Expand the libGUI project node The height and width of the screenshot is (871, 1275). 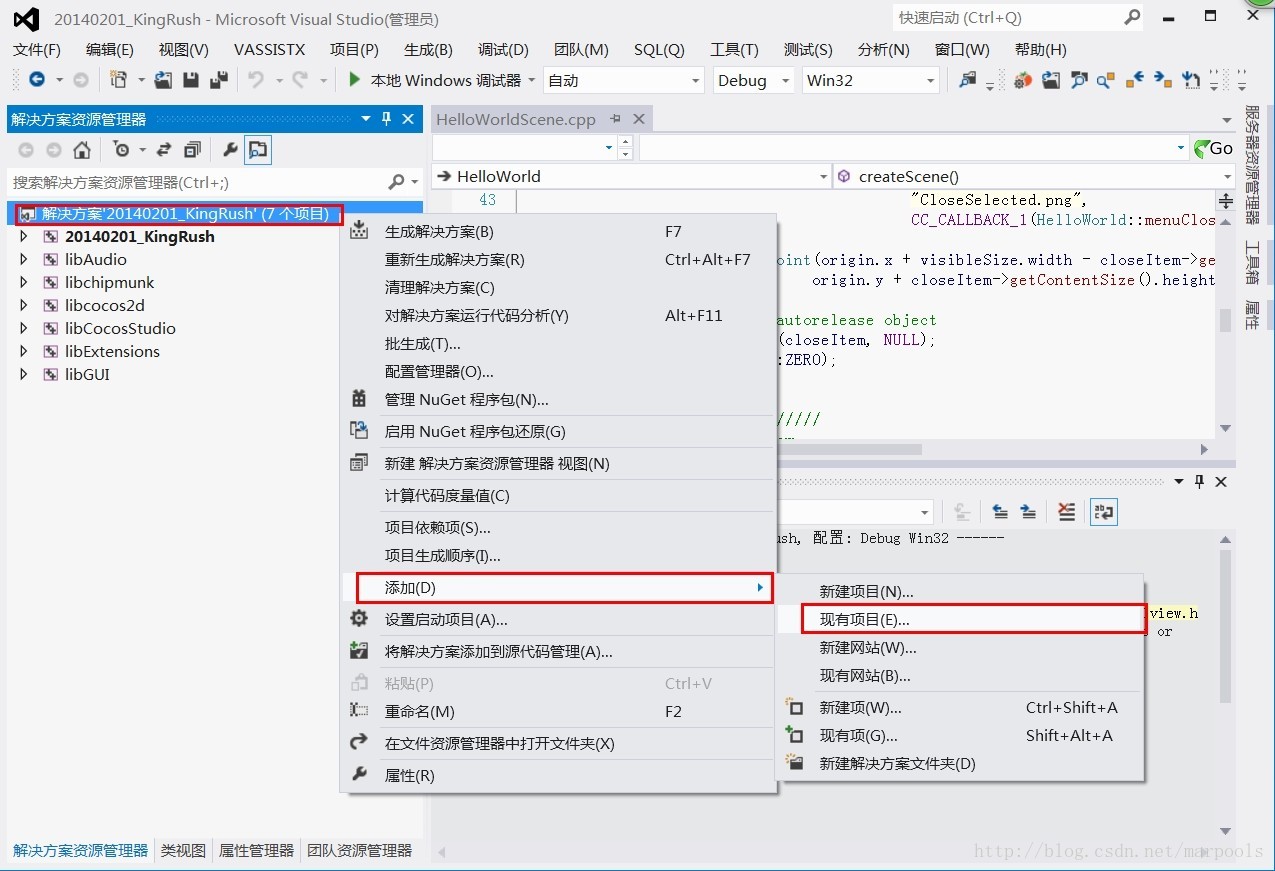[x=24, y=375]
